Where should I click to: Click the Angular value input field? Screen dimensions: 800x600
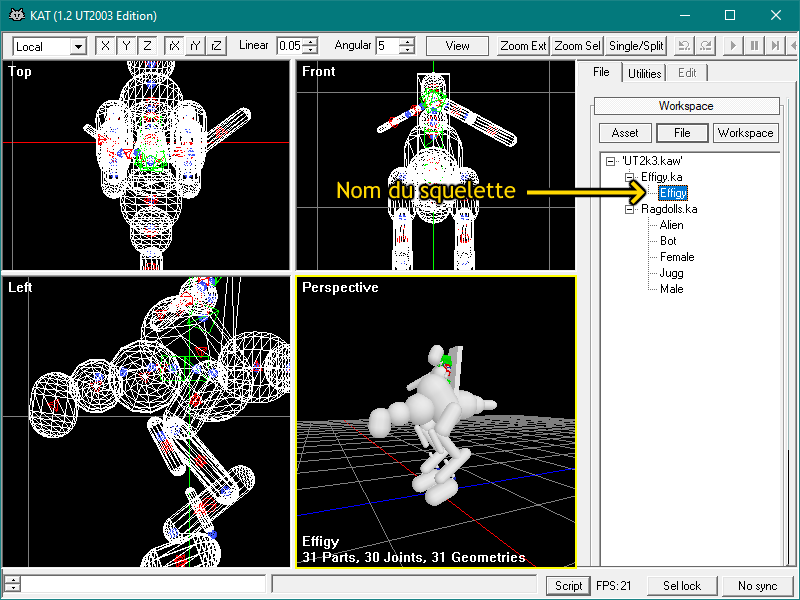[x=387, y=46]
